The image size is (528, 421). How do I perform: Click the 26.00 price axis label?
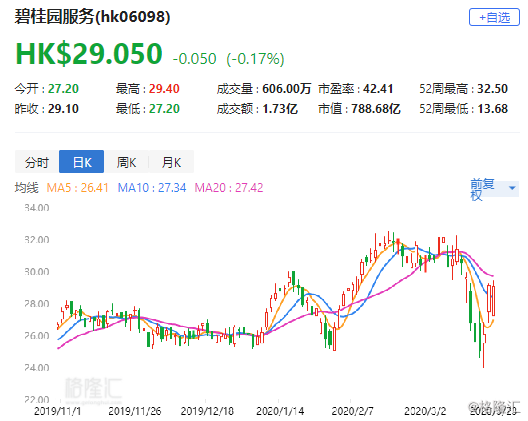[x=37, y=336]
